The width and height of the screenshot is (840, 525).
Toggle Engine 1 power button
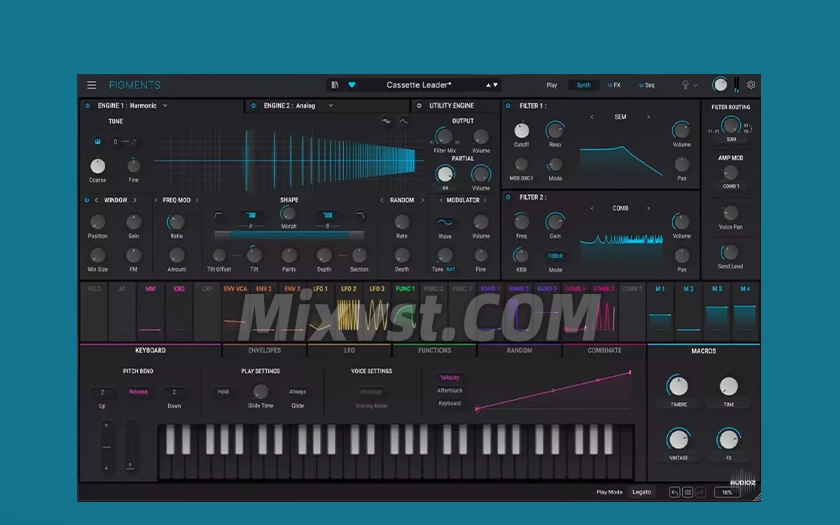tap(87, 105)
